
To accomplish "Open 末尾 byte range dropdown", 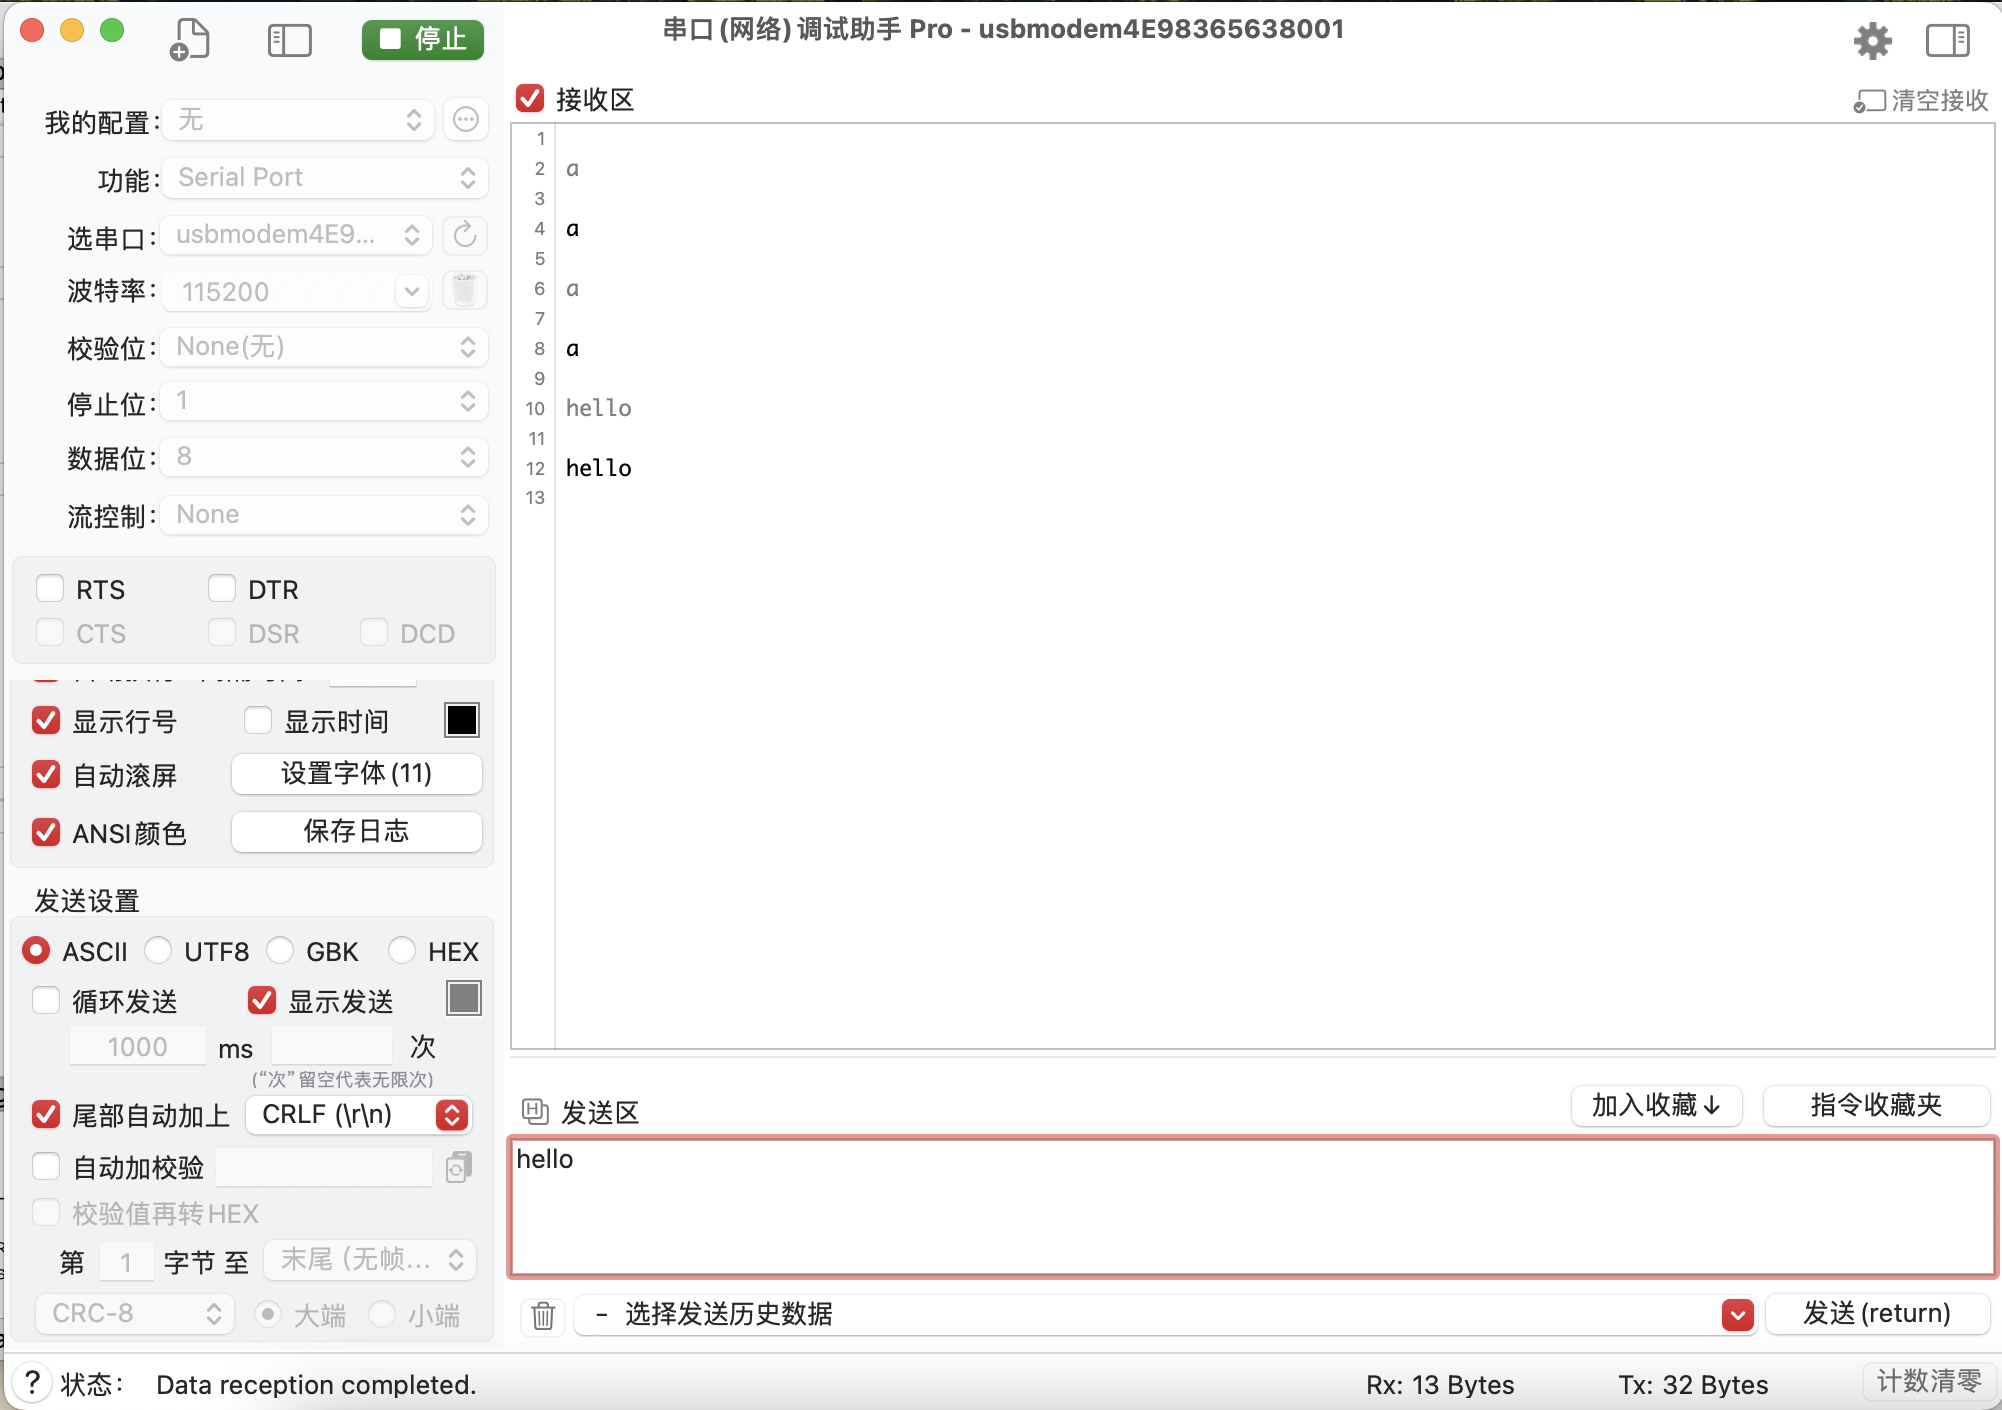I will pyautogui.click(x=370, y=1260).
